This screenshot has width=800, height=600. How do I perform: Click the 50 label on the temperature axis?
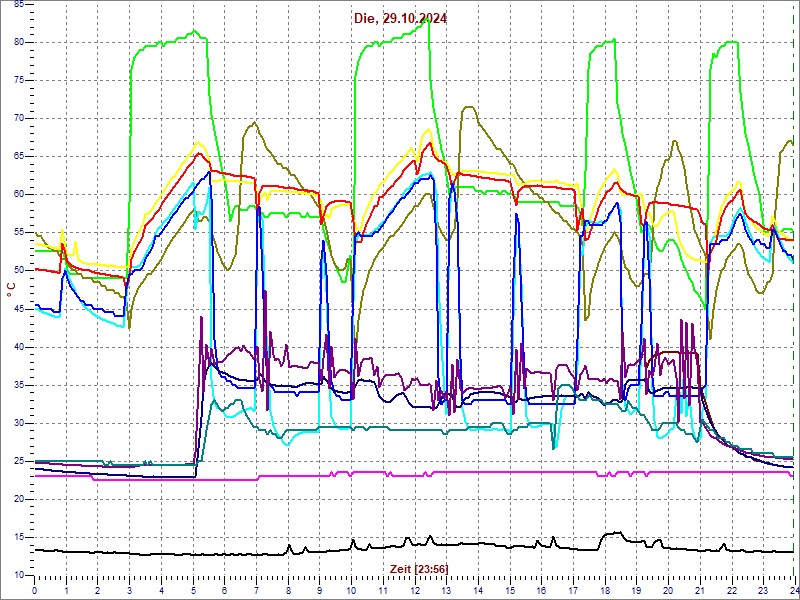click(x=18, y=270)
